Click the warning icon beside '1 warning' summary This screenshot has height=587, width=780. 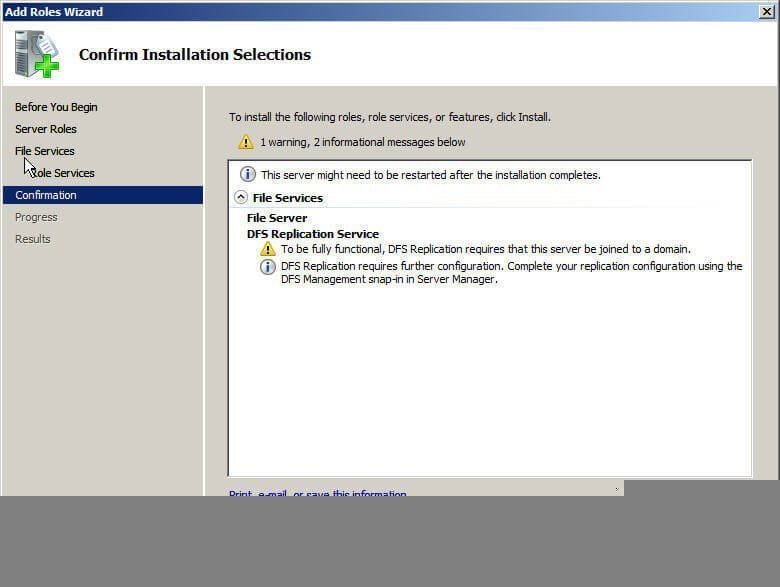click(246, 142)
